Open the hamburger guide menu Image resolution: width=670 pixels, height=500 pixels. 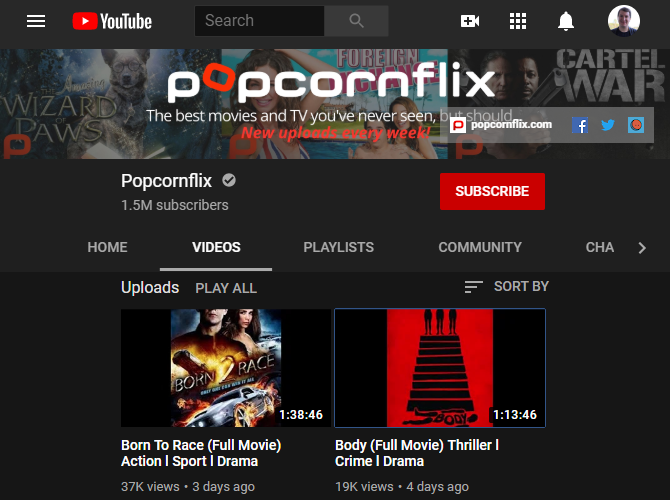click(36, 21)
